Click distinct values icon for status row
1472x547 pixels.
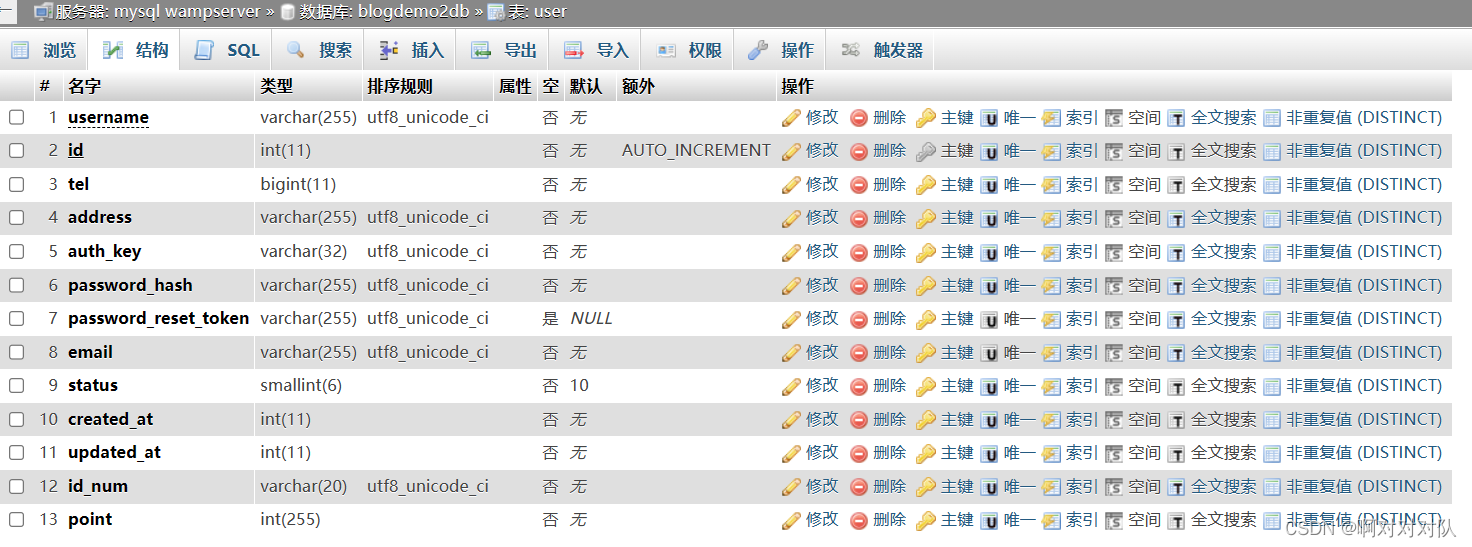point(1272,386)
